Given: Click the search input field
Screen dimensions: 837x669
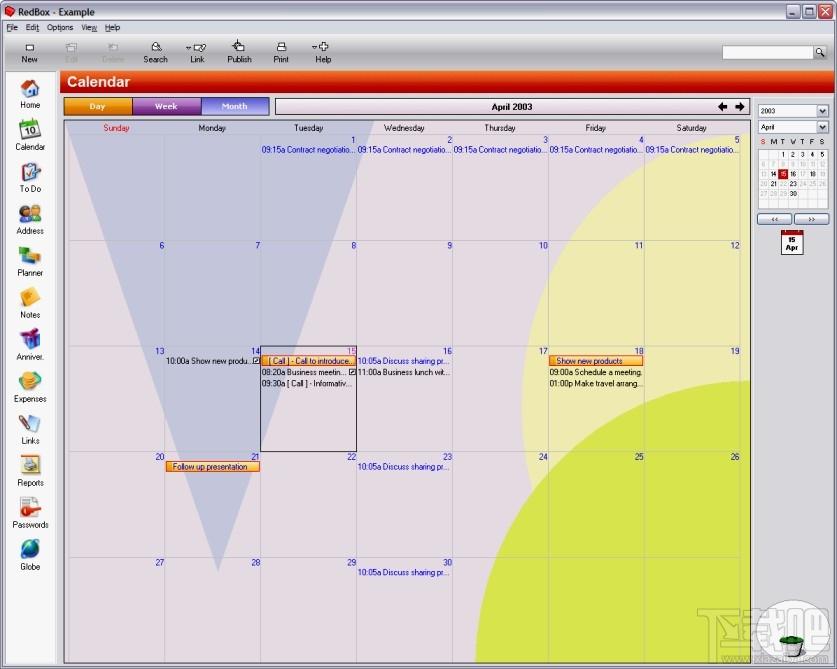Looking at the screenshot, I should (x=767, y=52).
